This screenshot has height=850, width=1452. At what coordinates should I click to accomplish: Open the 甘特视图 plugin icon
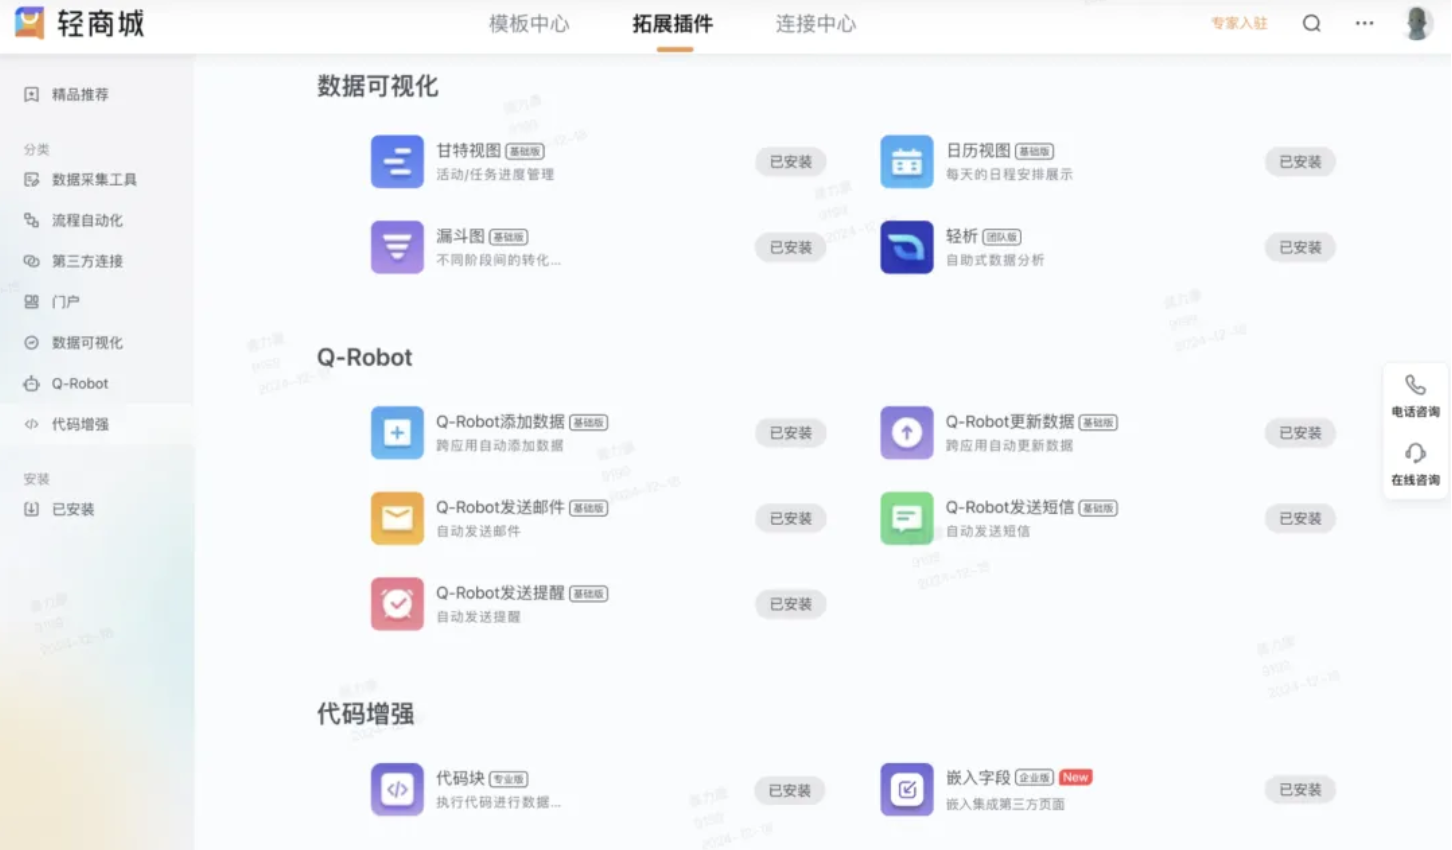pos(397,162)
